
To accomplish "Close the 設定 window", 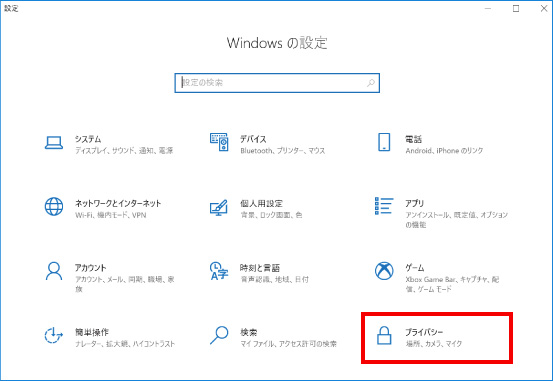I will pos(543,8).
